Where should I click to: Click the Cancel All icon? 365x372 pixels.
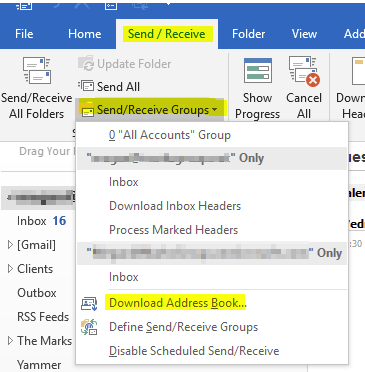click(x=304, y=71)
